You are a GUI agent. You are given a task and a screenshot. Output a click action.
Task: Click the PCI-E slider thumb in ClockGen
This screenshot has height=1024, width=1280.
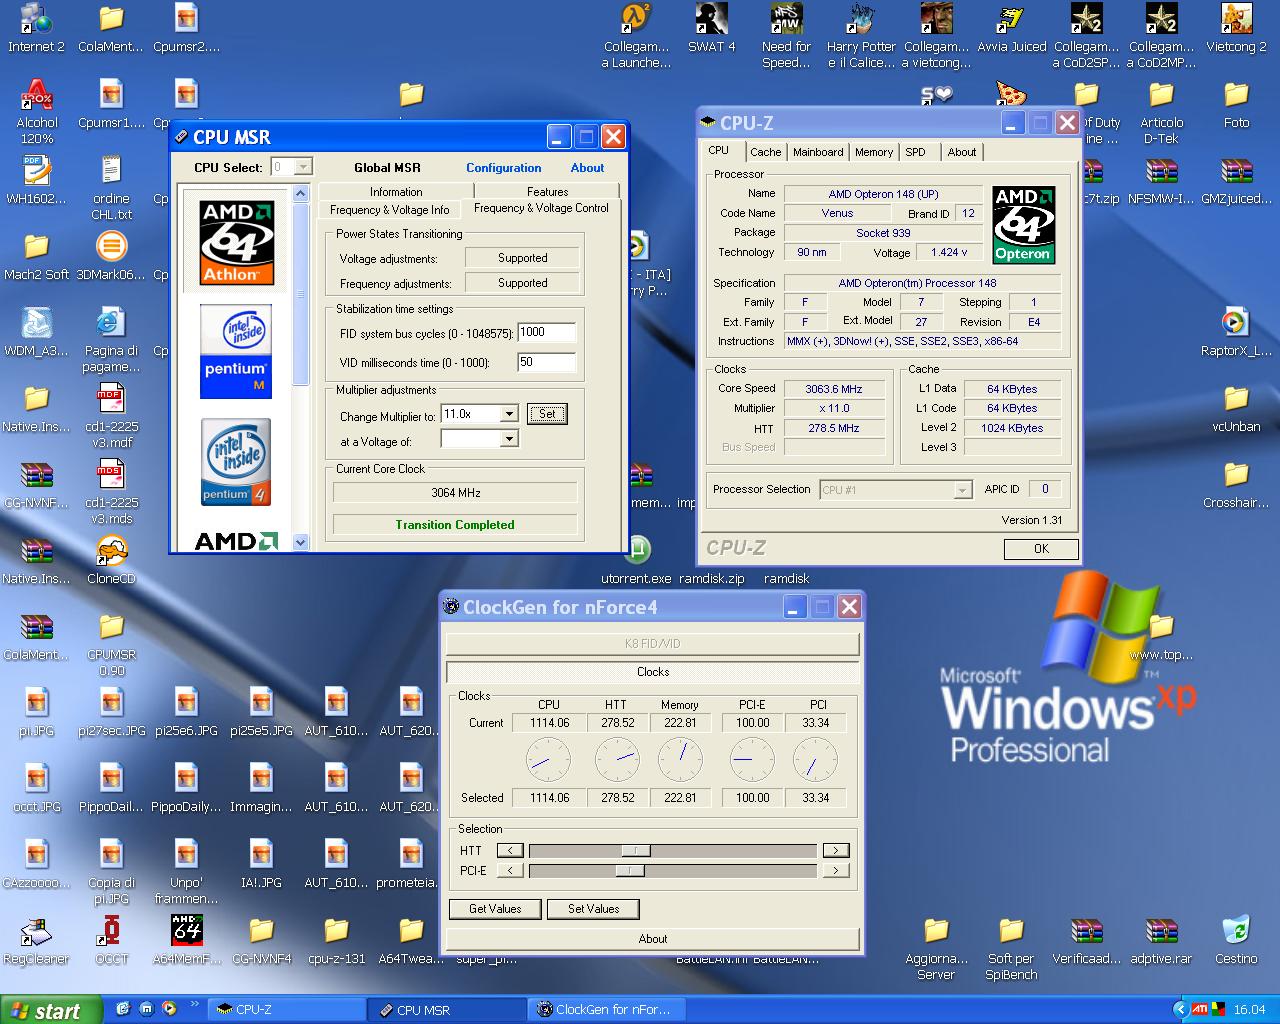coord(629,871)
